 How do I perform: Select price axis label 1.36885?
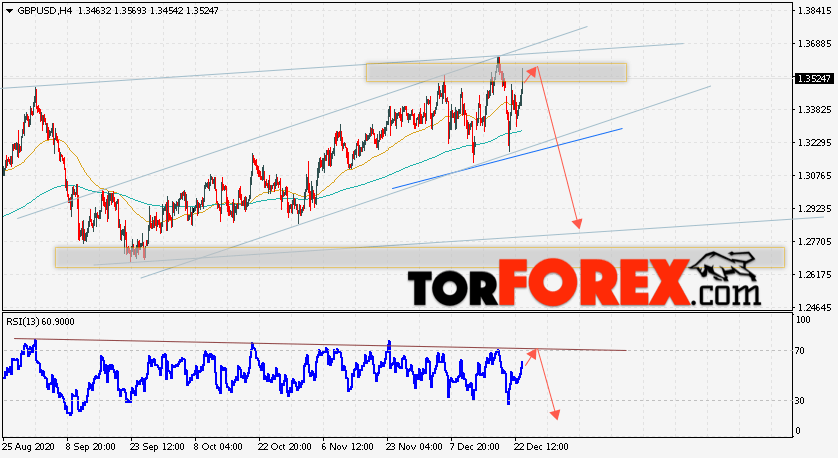[814, 44]
